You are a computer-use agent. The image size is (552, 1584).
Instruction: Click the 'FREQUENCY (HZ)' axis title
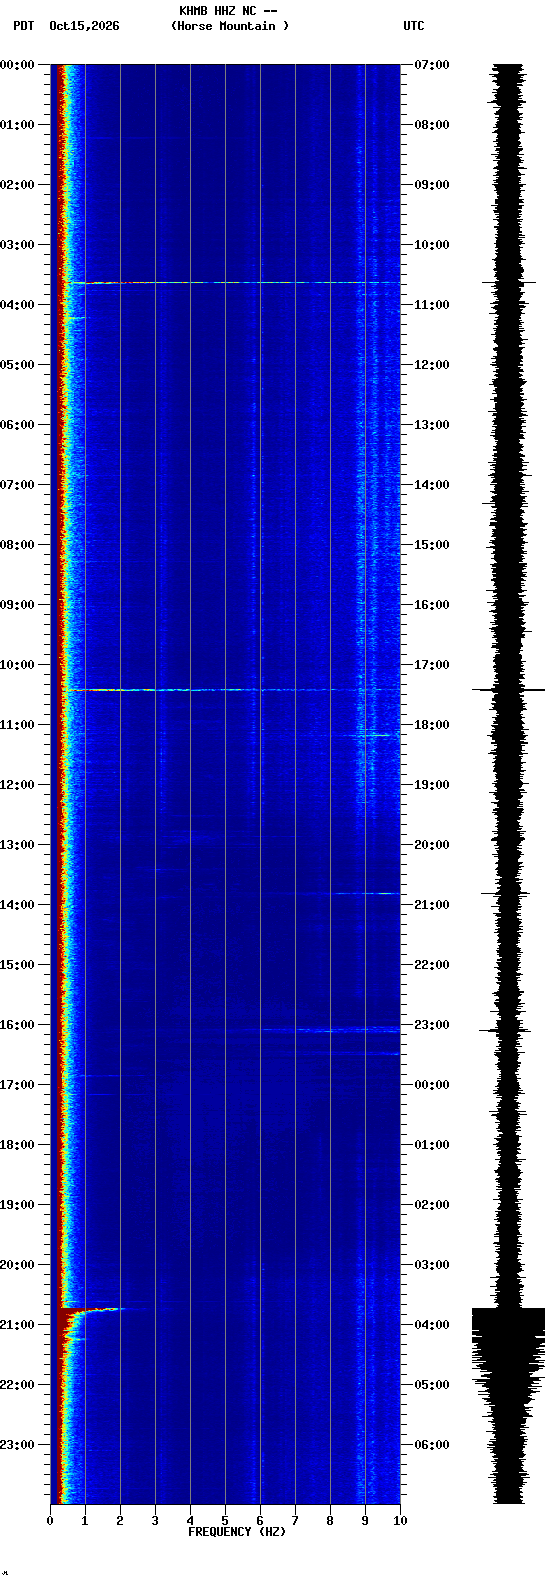tap(237, 1532)
